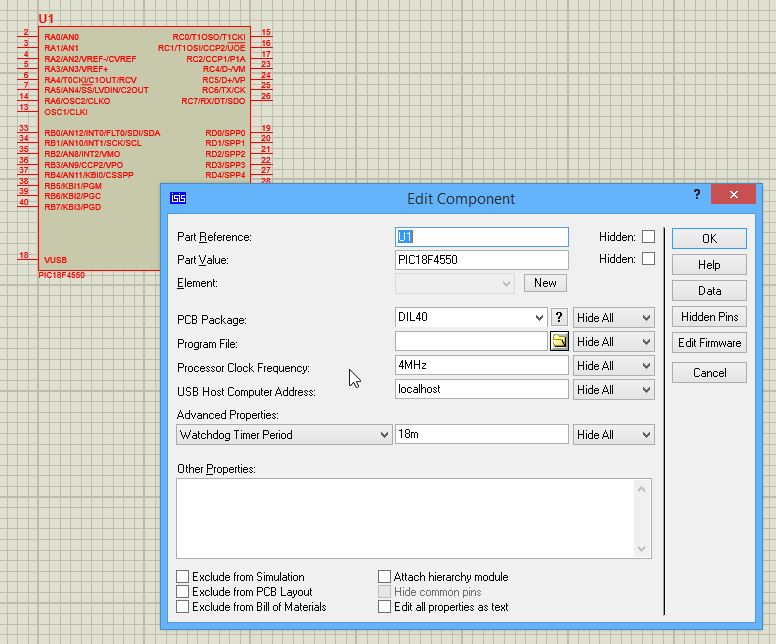This screenshot has height=644, width=776.
Task: Click Other Properties scrollbar up arrow
Action: 641,489
